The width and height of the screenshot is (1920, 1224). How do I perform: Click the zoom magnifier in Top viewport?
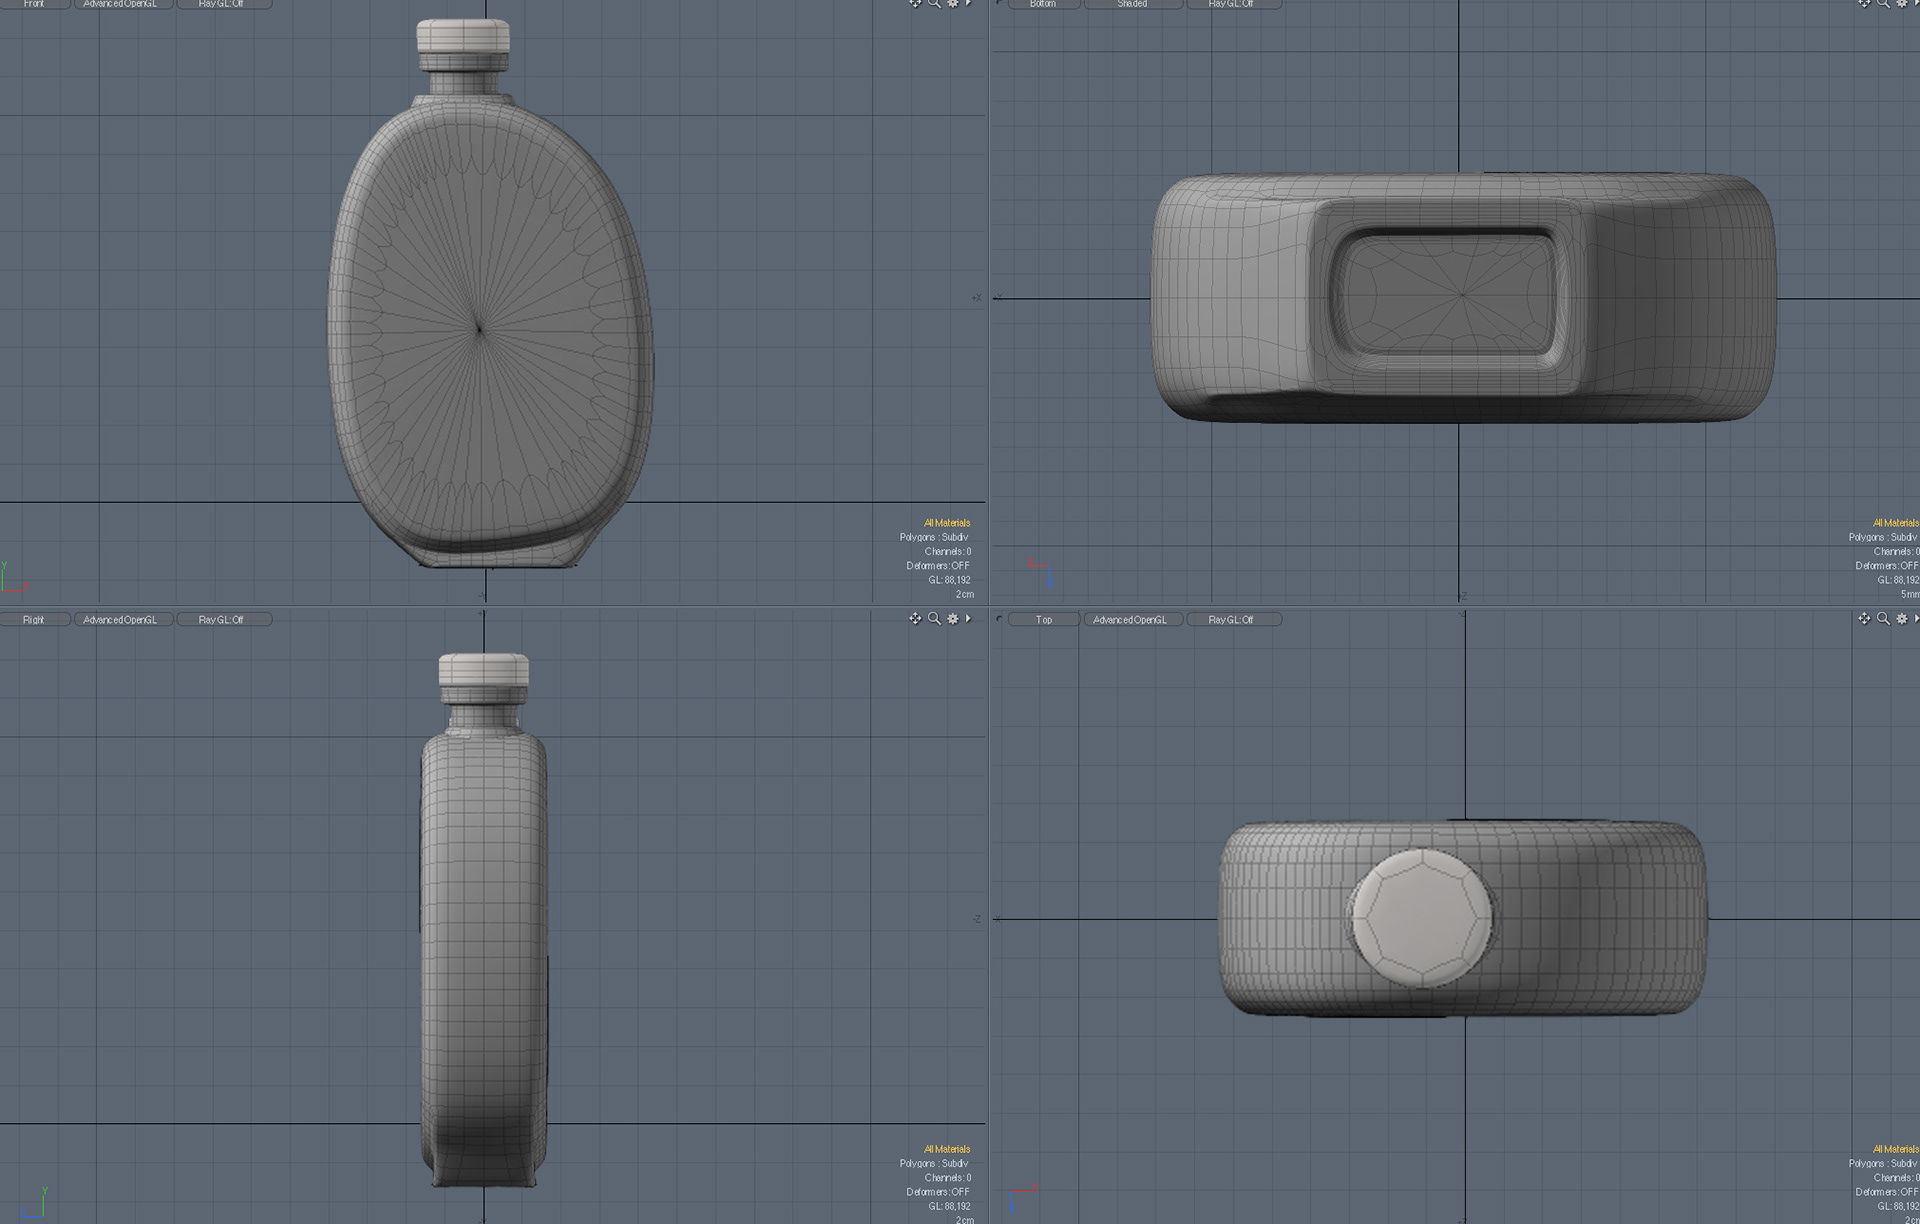[1883, 619]
